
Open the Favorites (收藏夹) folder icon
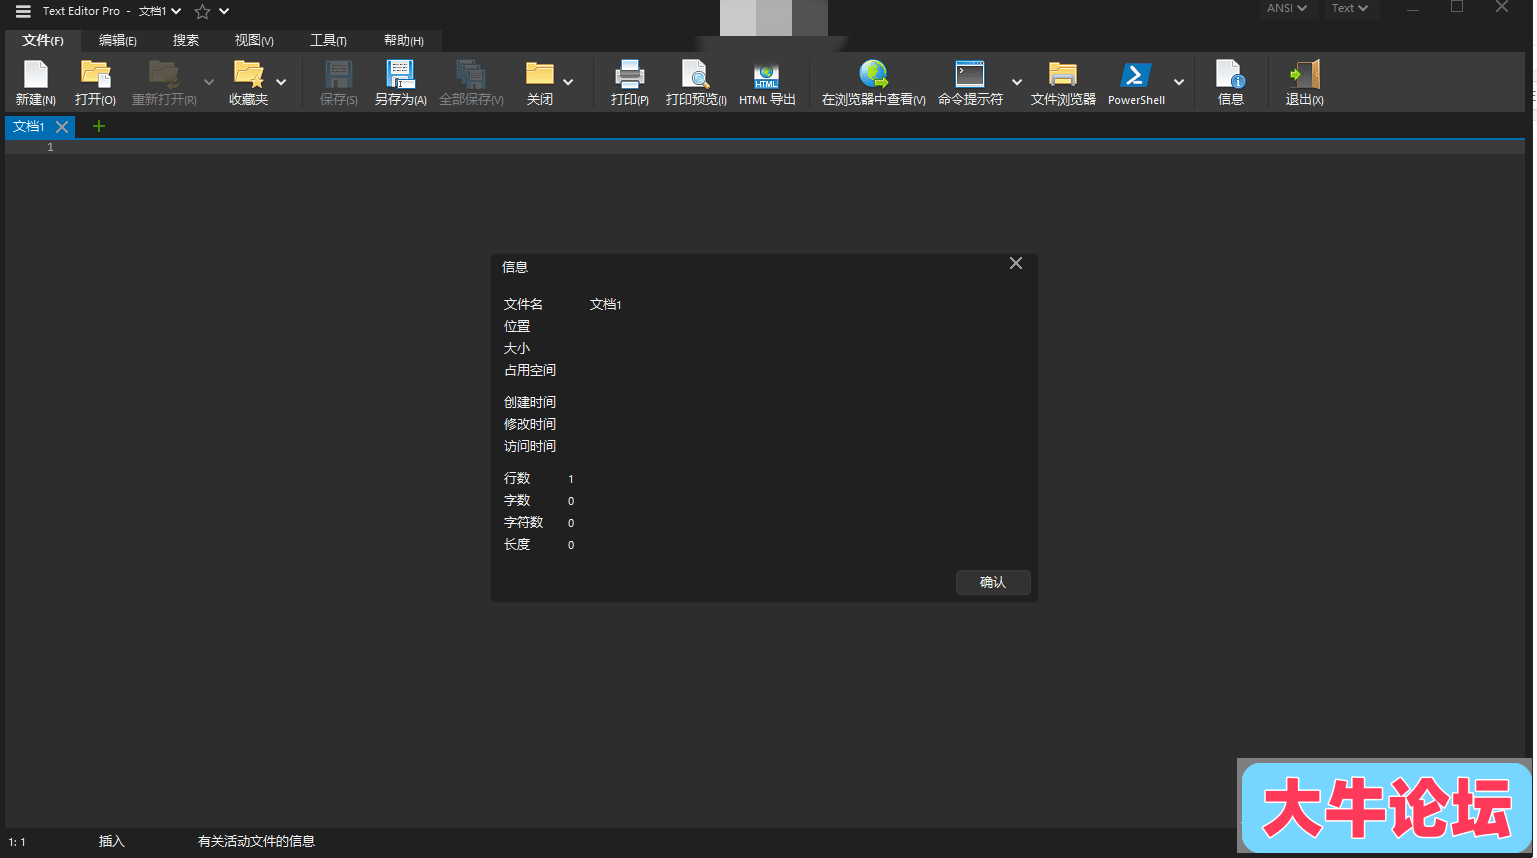(248, 74)
